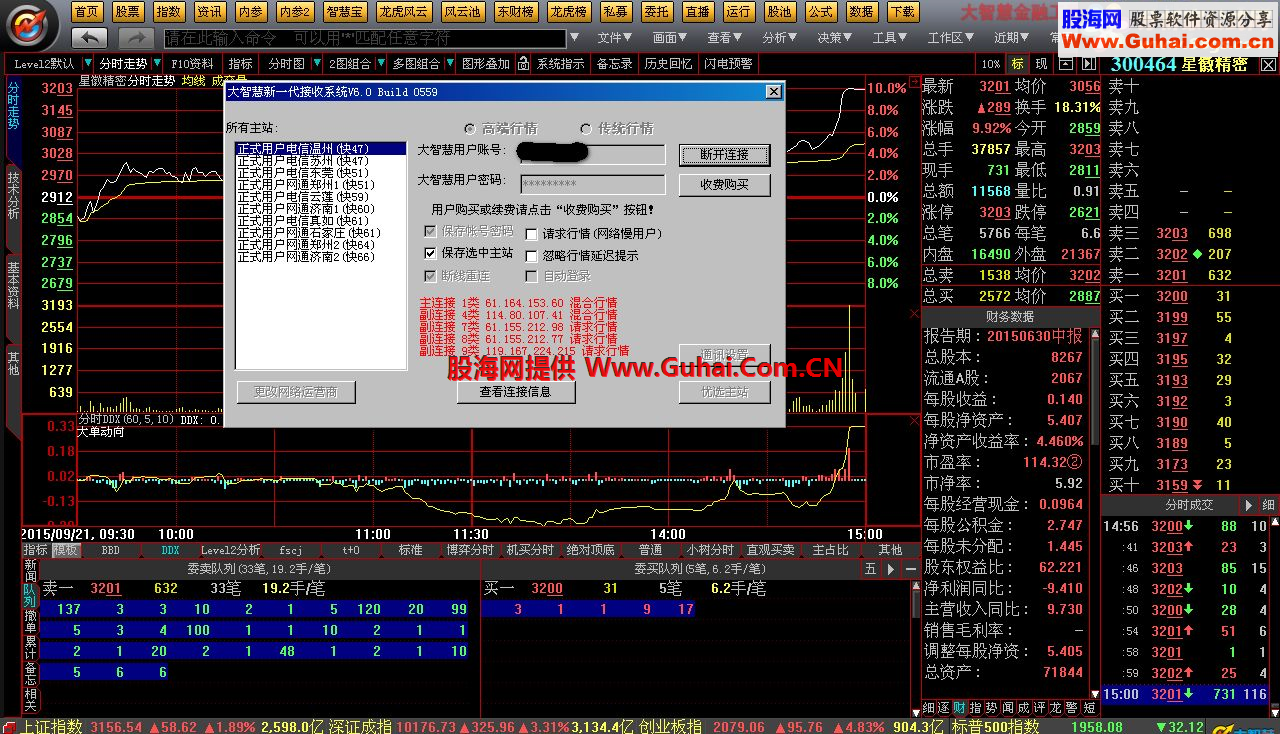The image size is (1280, 734).
Task: Open the 文件 dropdown menu
Action: [613, 38]
